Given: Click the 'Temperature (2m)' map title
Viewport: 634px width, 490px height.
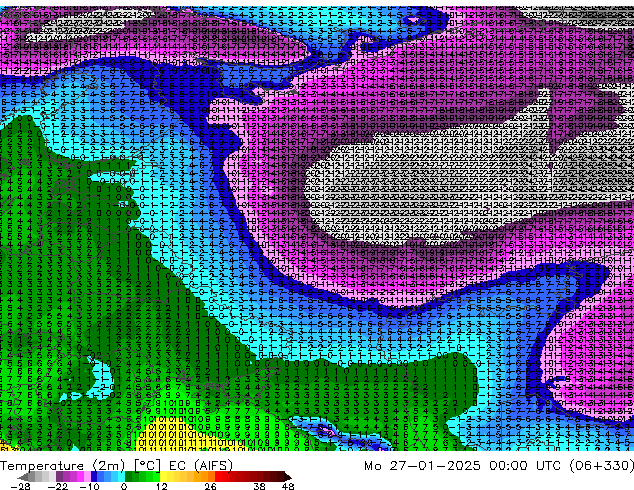Looking at the screenshot, I should pos(62,466).
